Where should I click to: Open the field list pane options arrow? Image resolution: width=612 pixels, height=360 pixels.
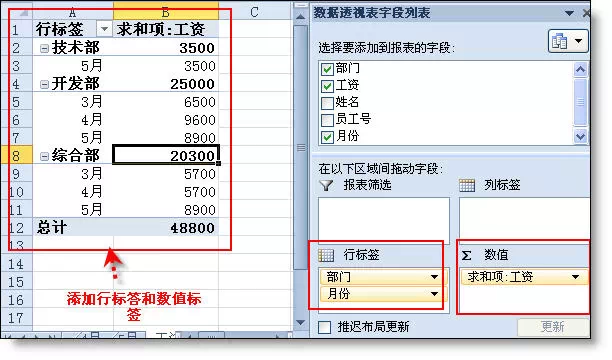569,13
